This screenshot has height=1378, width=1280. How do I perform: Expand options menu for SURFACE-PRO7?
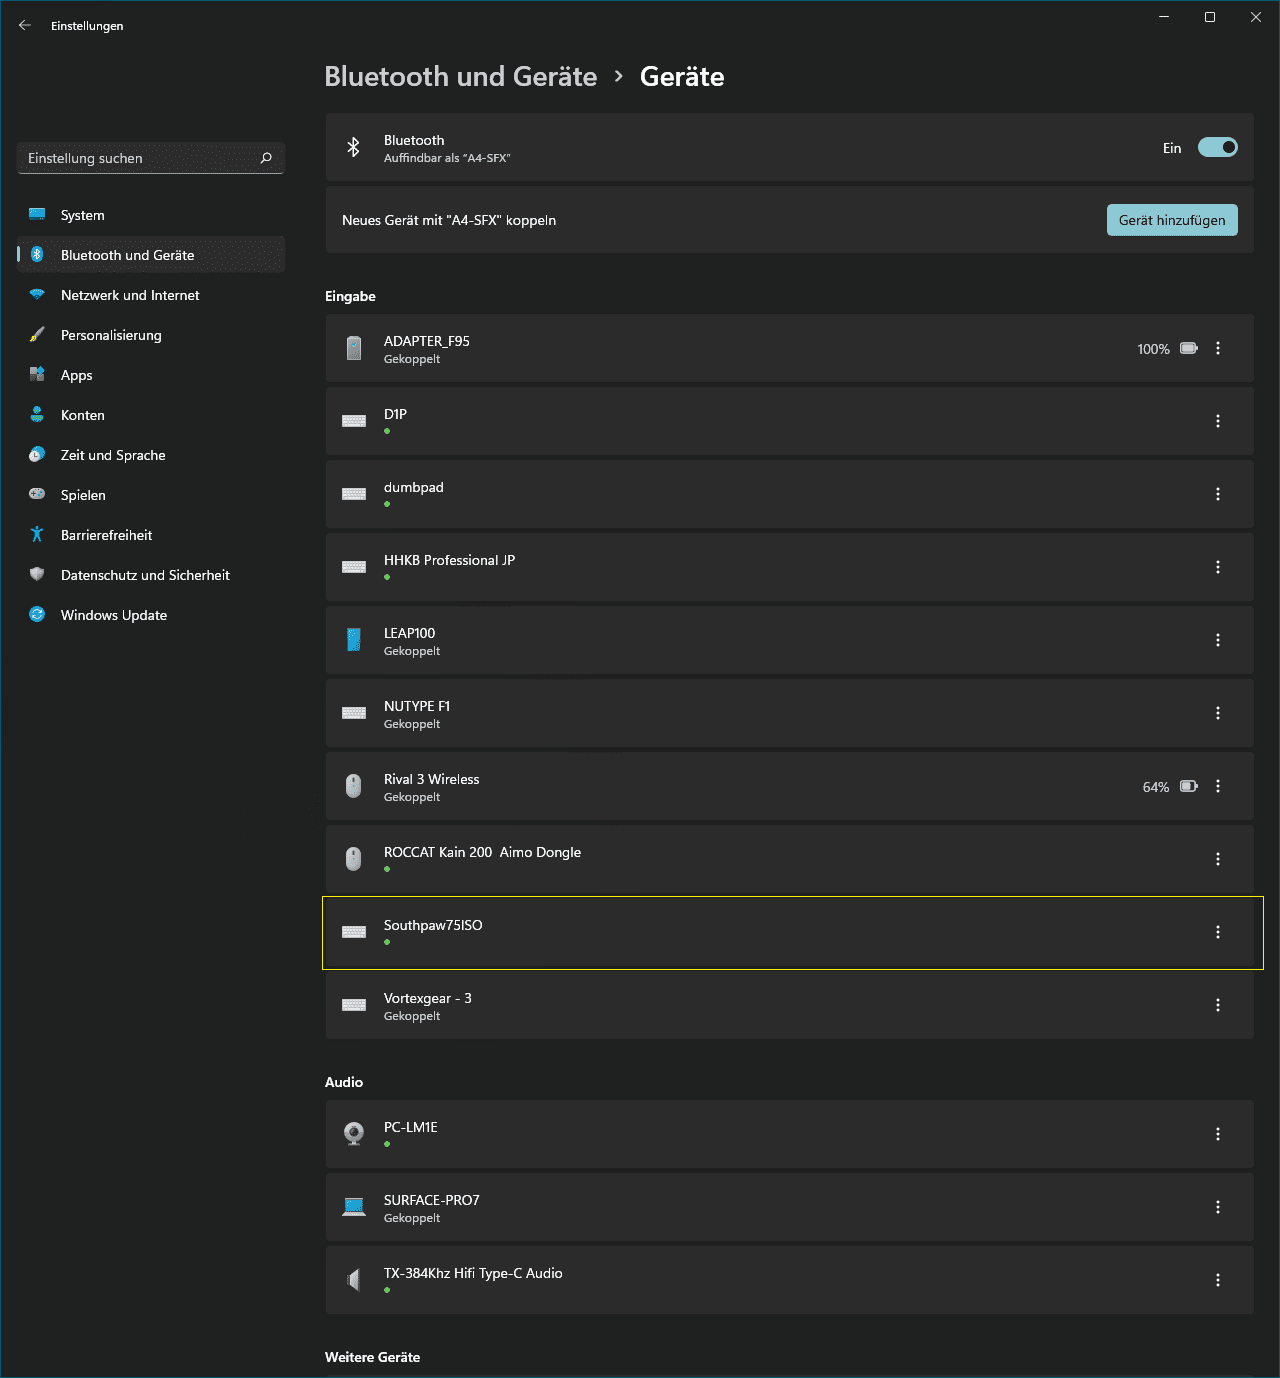pos(1218,1207)
